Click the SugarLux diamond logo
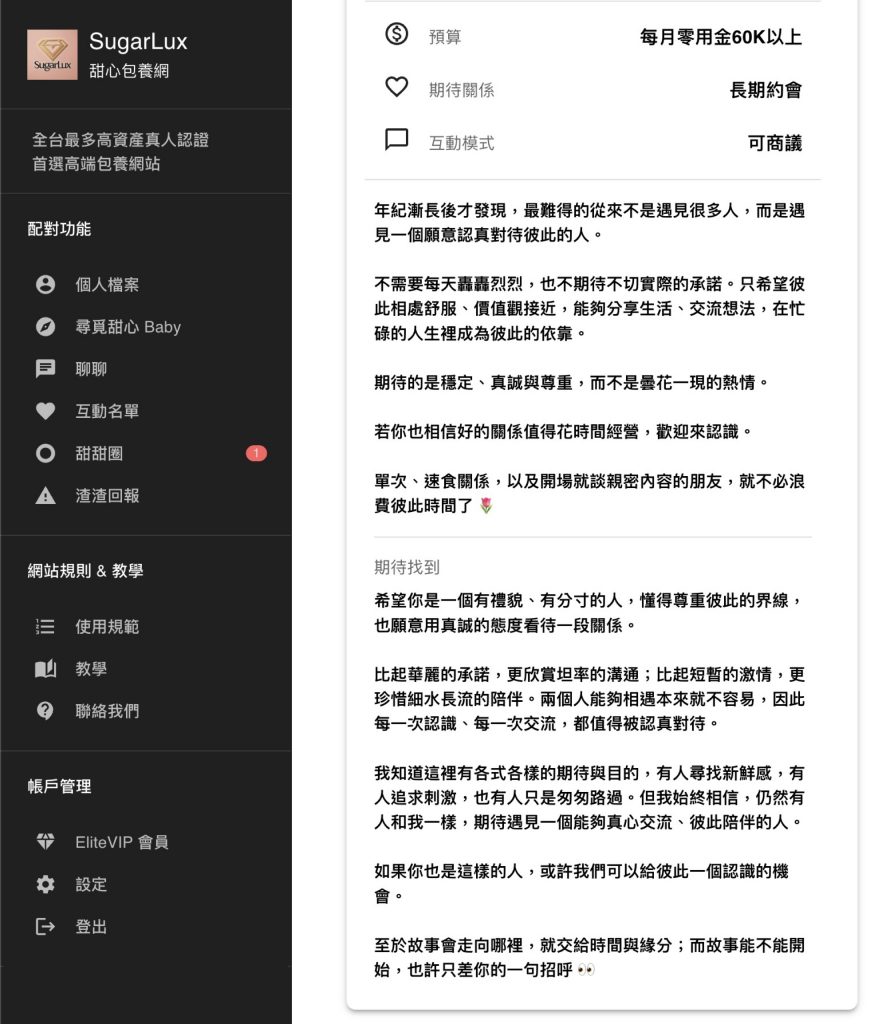Viewport: 878px width, 1024px height. 52,55
